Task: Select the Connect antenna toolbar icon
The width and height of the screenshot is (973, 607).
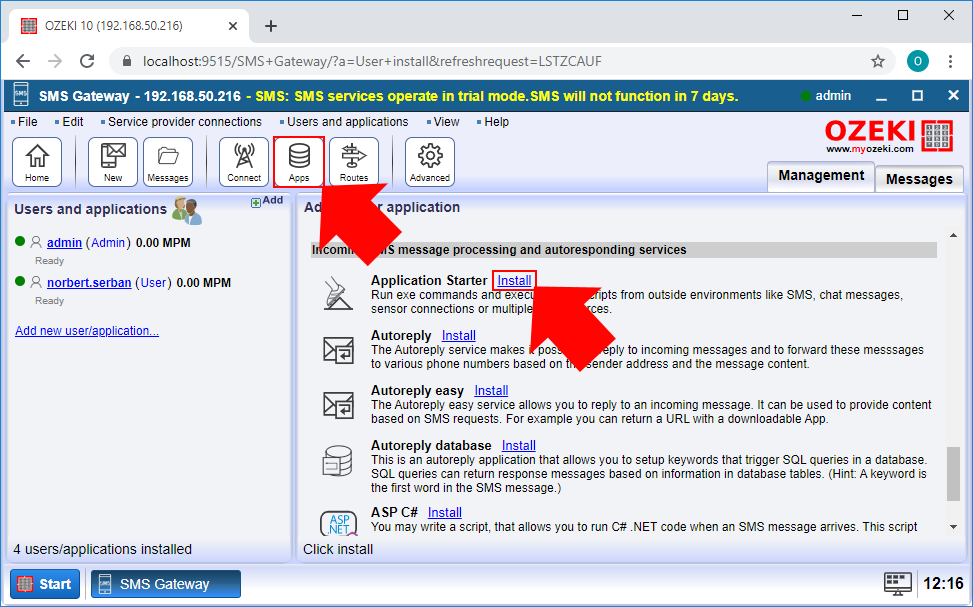Action: pyautogui.click(x=244, y=161)
